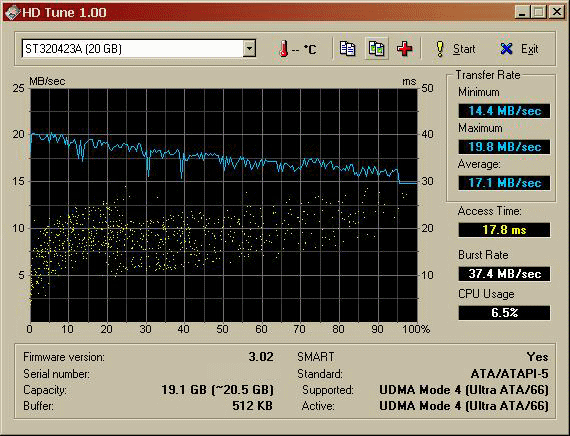Click the thermometer temperature icon
This screenshot has height=436, width=570.
(284, 49)
